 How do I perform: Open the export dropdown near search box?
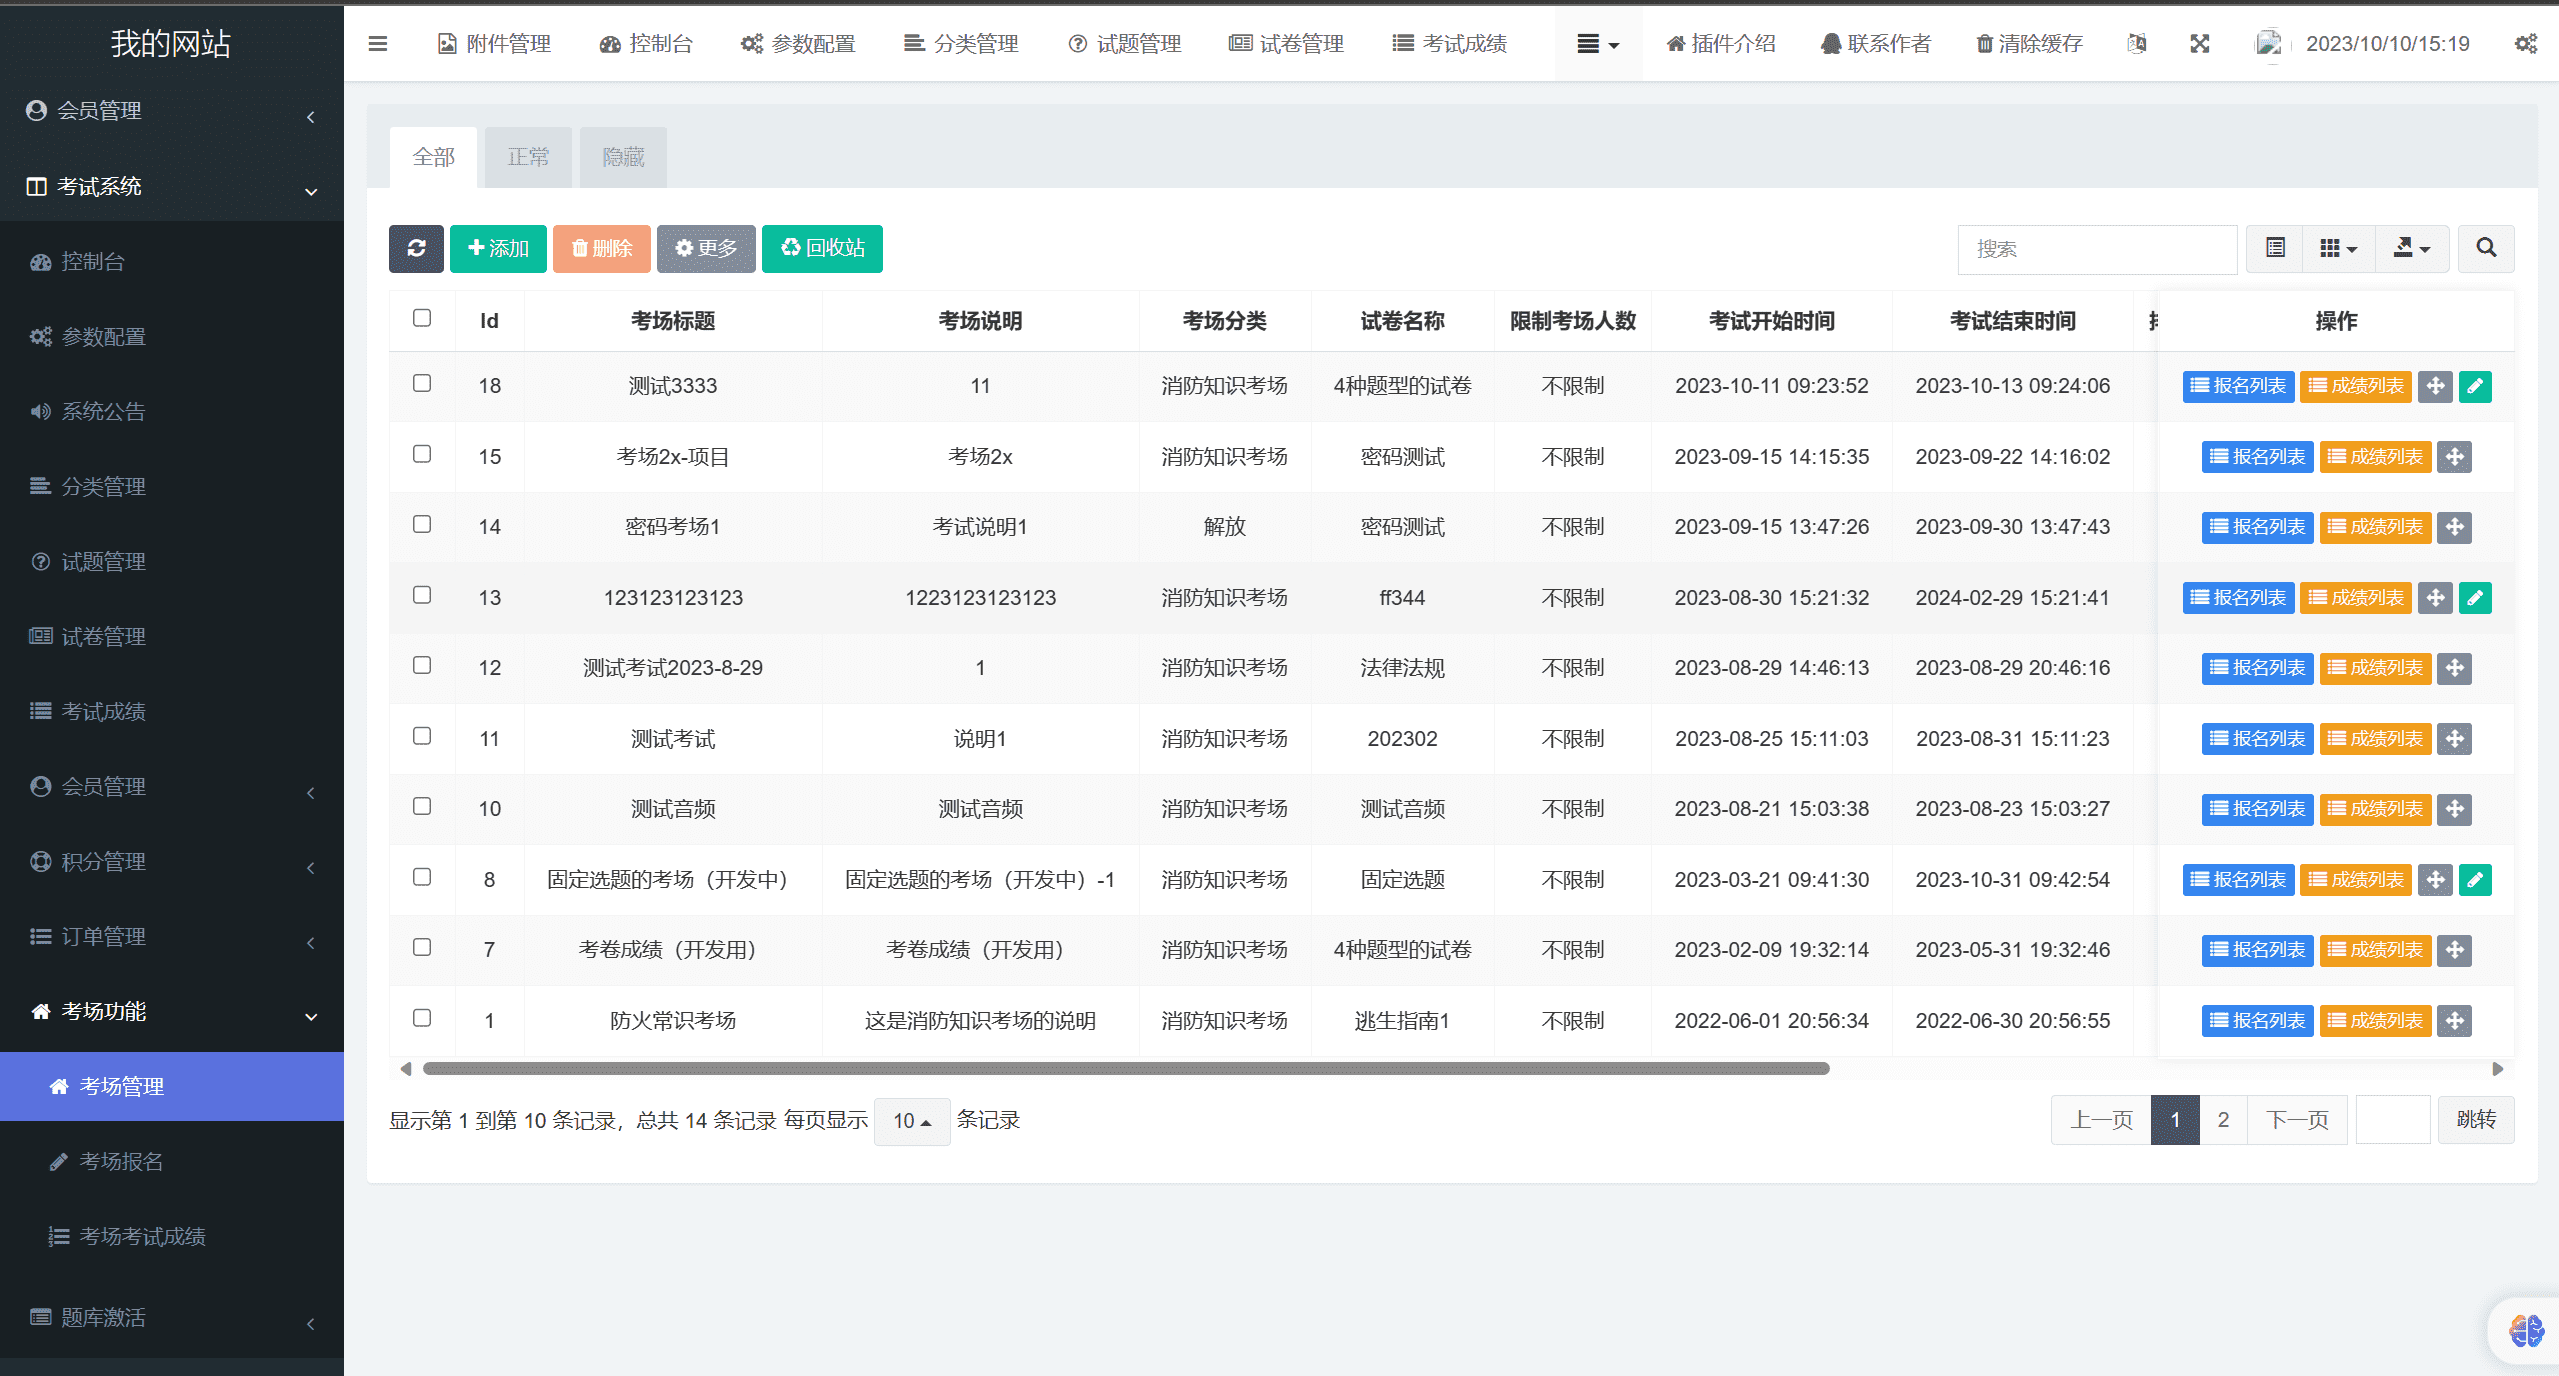coord(2413,248)
